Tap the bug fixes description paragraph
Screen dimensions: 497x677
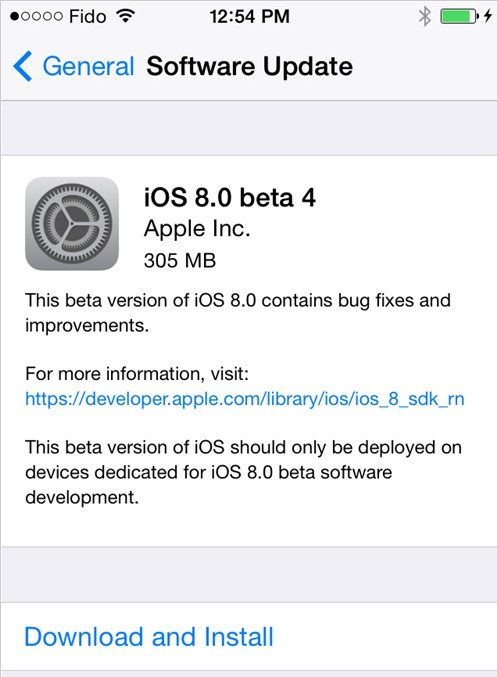(237, 312)
